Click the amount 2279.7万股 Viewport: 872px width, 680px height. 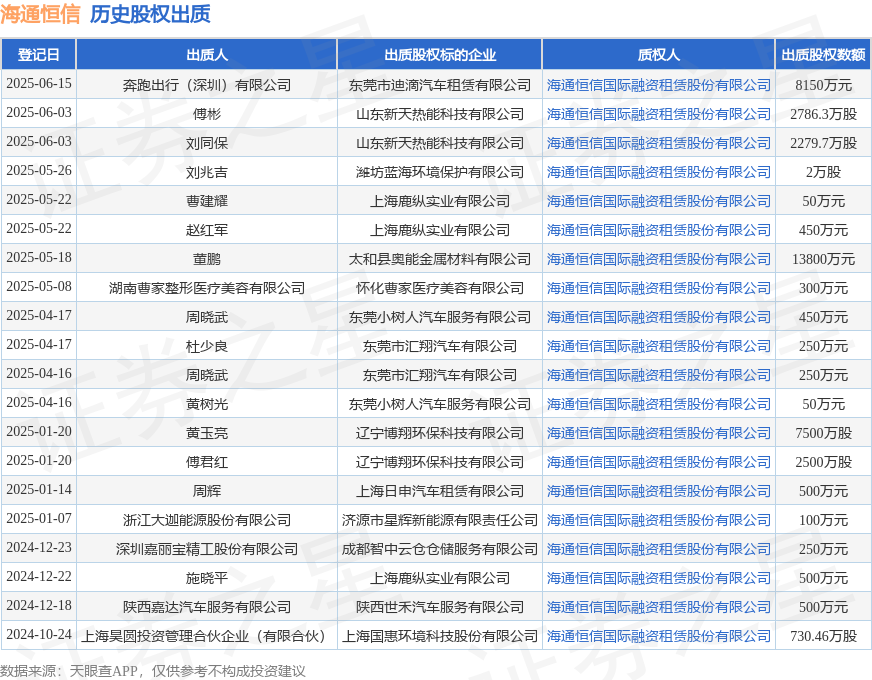coord(823,143)
